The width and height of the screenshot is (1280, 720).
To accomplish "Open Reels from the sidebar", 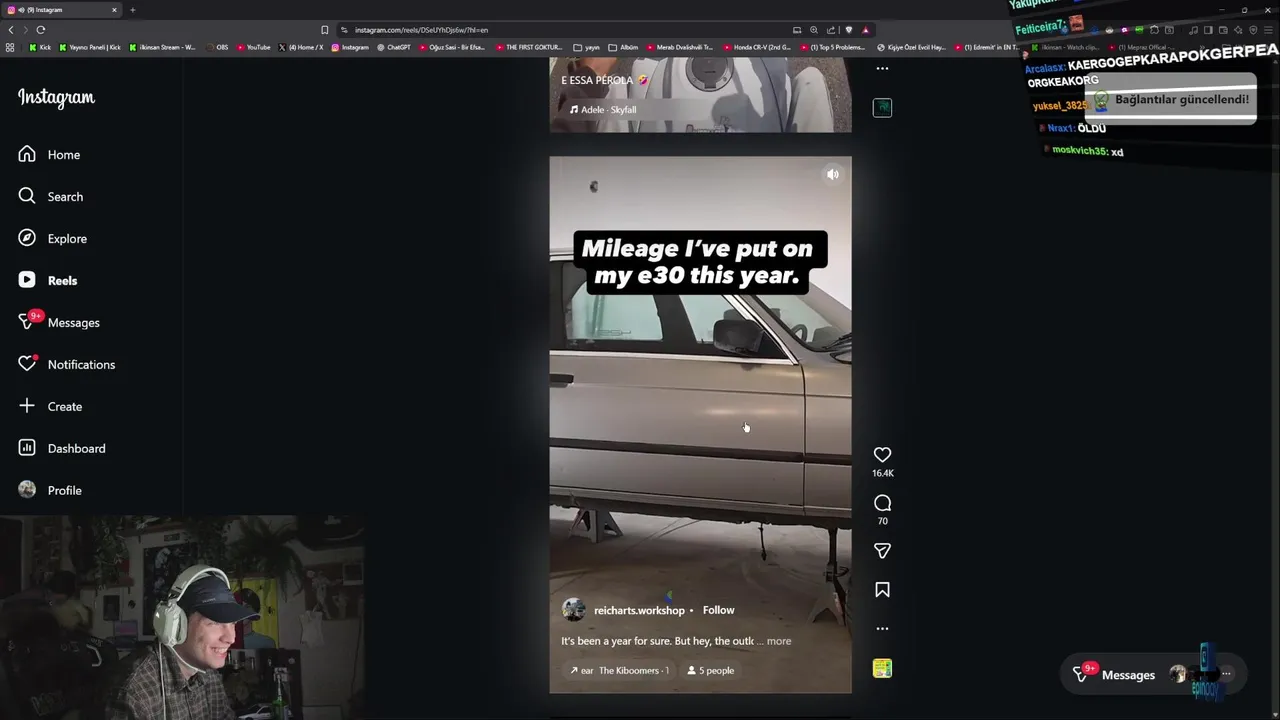I will pyautogui.click(x=48, y=281).
